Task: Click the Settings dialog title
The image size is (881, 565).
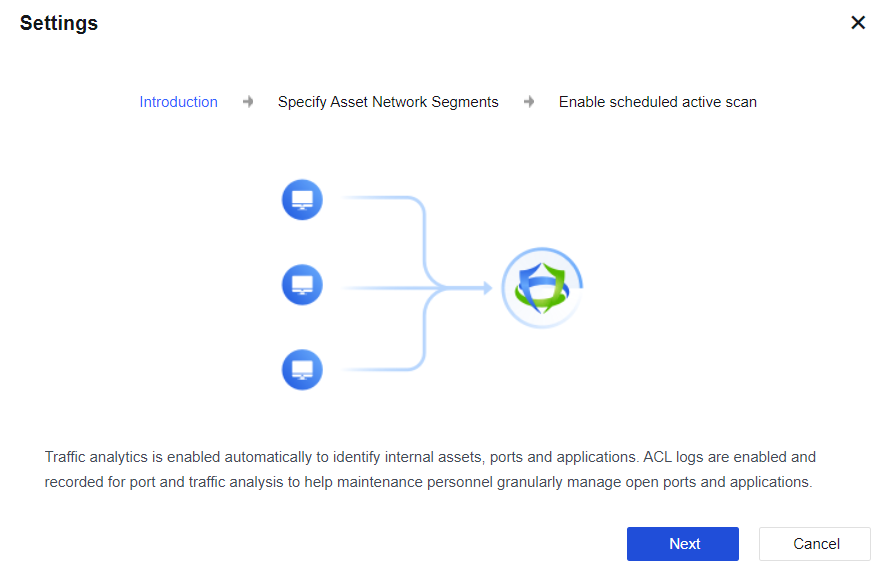Action: click(x=59, y=23)
